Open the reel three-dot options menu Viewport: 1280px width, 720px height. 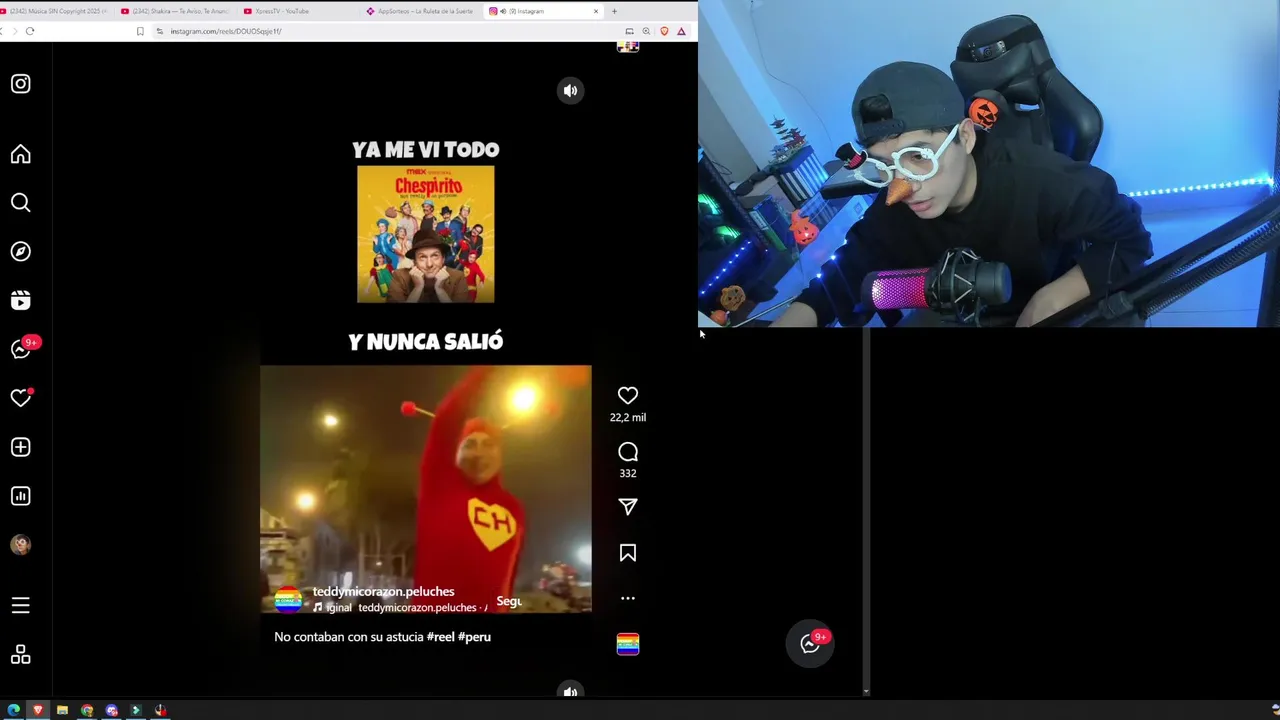click(628, 598)
